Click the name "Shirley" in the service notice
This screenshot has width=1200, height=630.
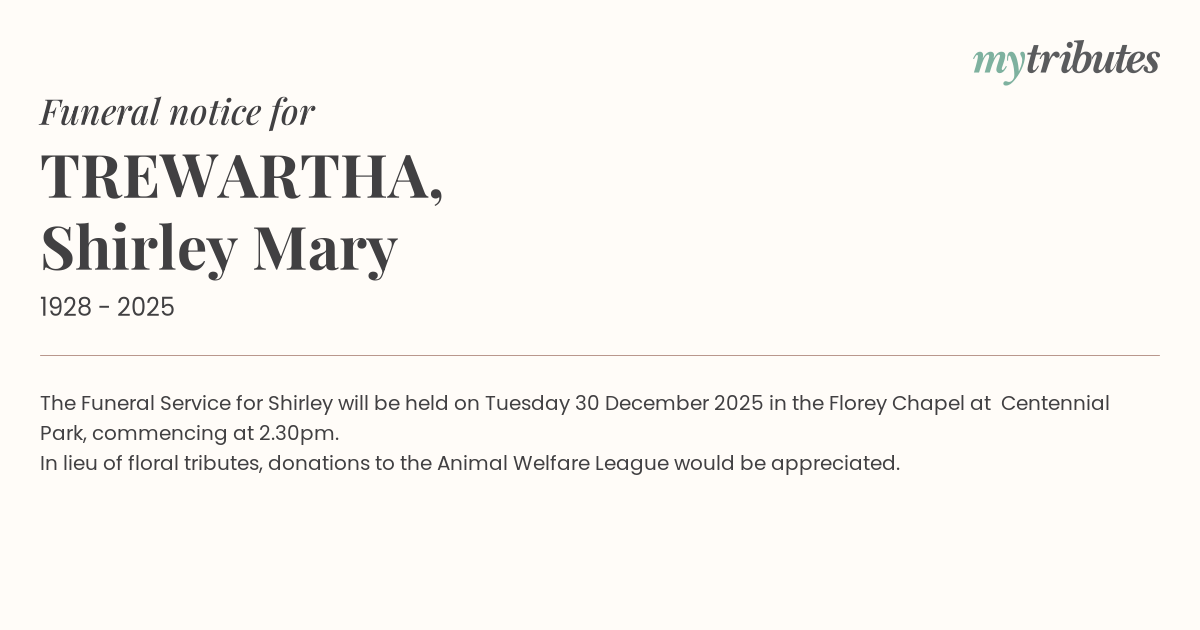click(x=300, y=403)
